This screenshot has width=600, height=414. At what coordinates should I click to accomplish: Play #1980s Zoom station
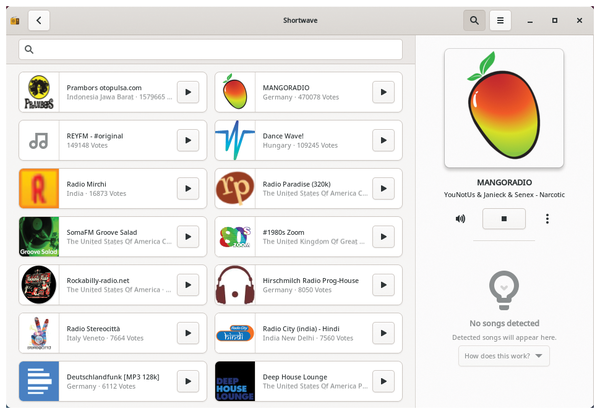(x=383, y=236)
